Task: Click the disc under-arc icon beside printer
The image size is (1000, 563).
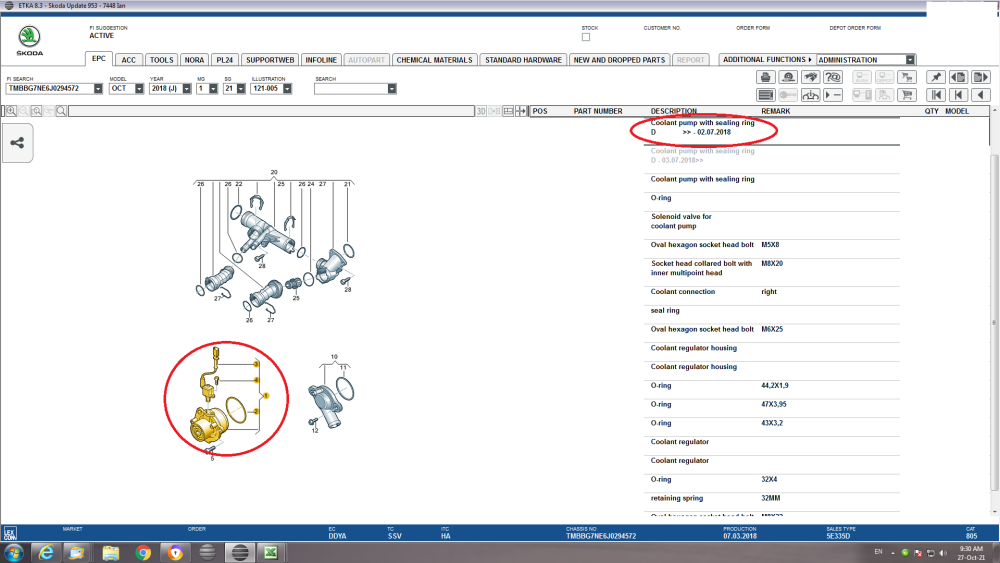Action: 788,77
